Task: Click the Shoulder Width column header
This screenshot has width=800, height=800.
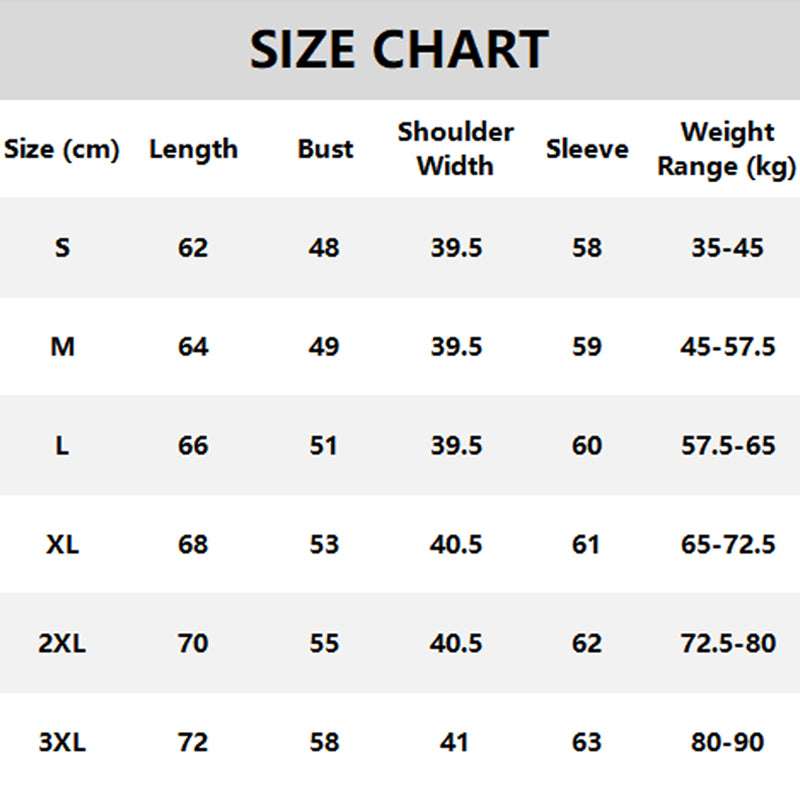Action: coord(455,148)
